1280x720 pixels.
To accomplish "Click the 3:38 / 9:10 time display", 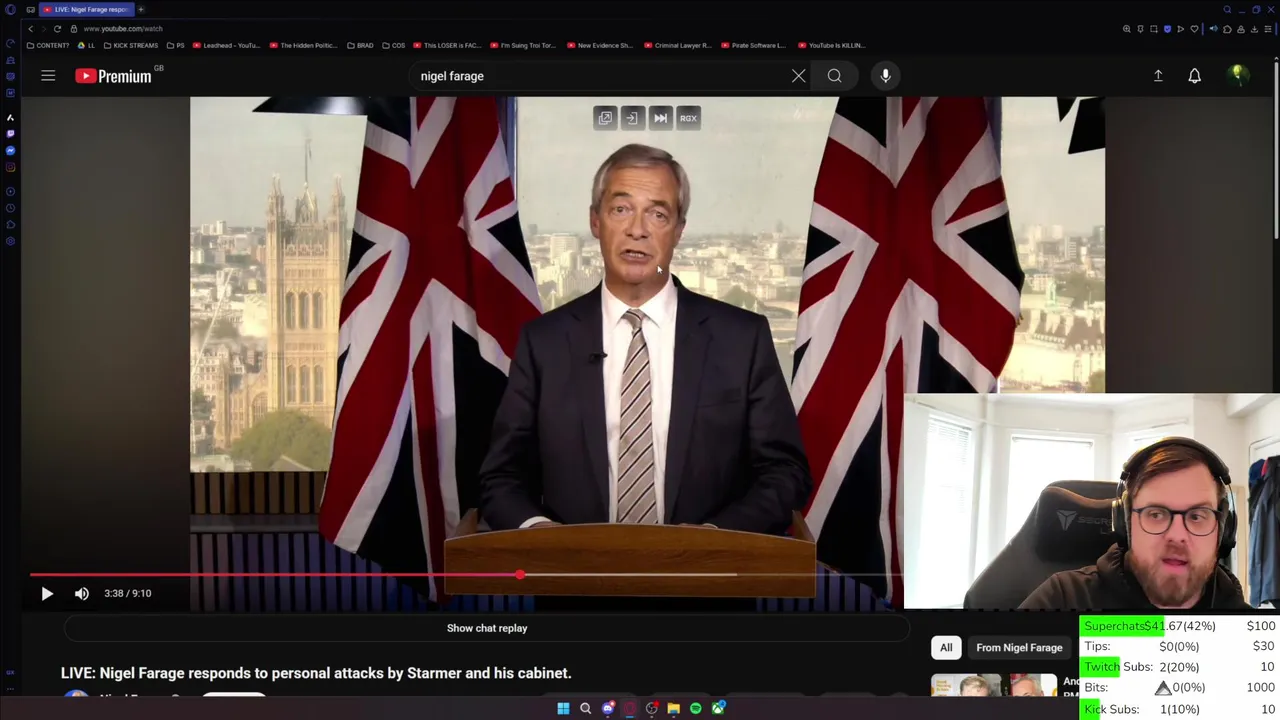I will pos(128,593).
